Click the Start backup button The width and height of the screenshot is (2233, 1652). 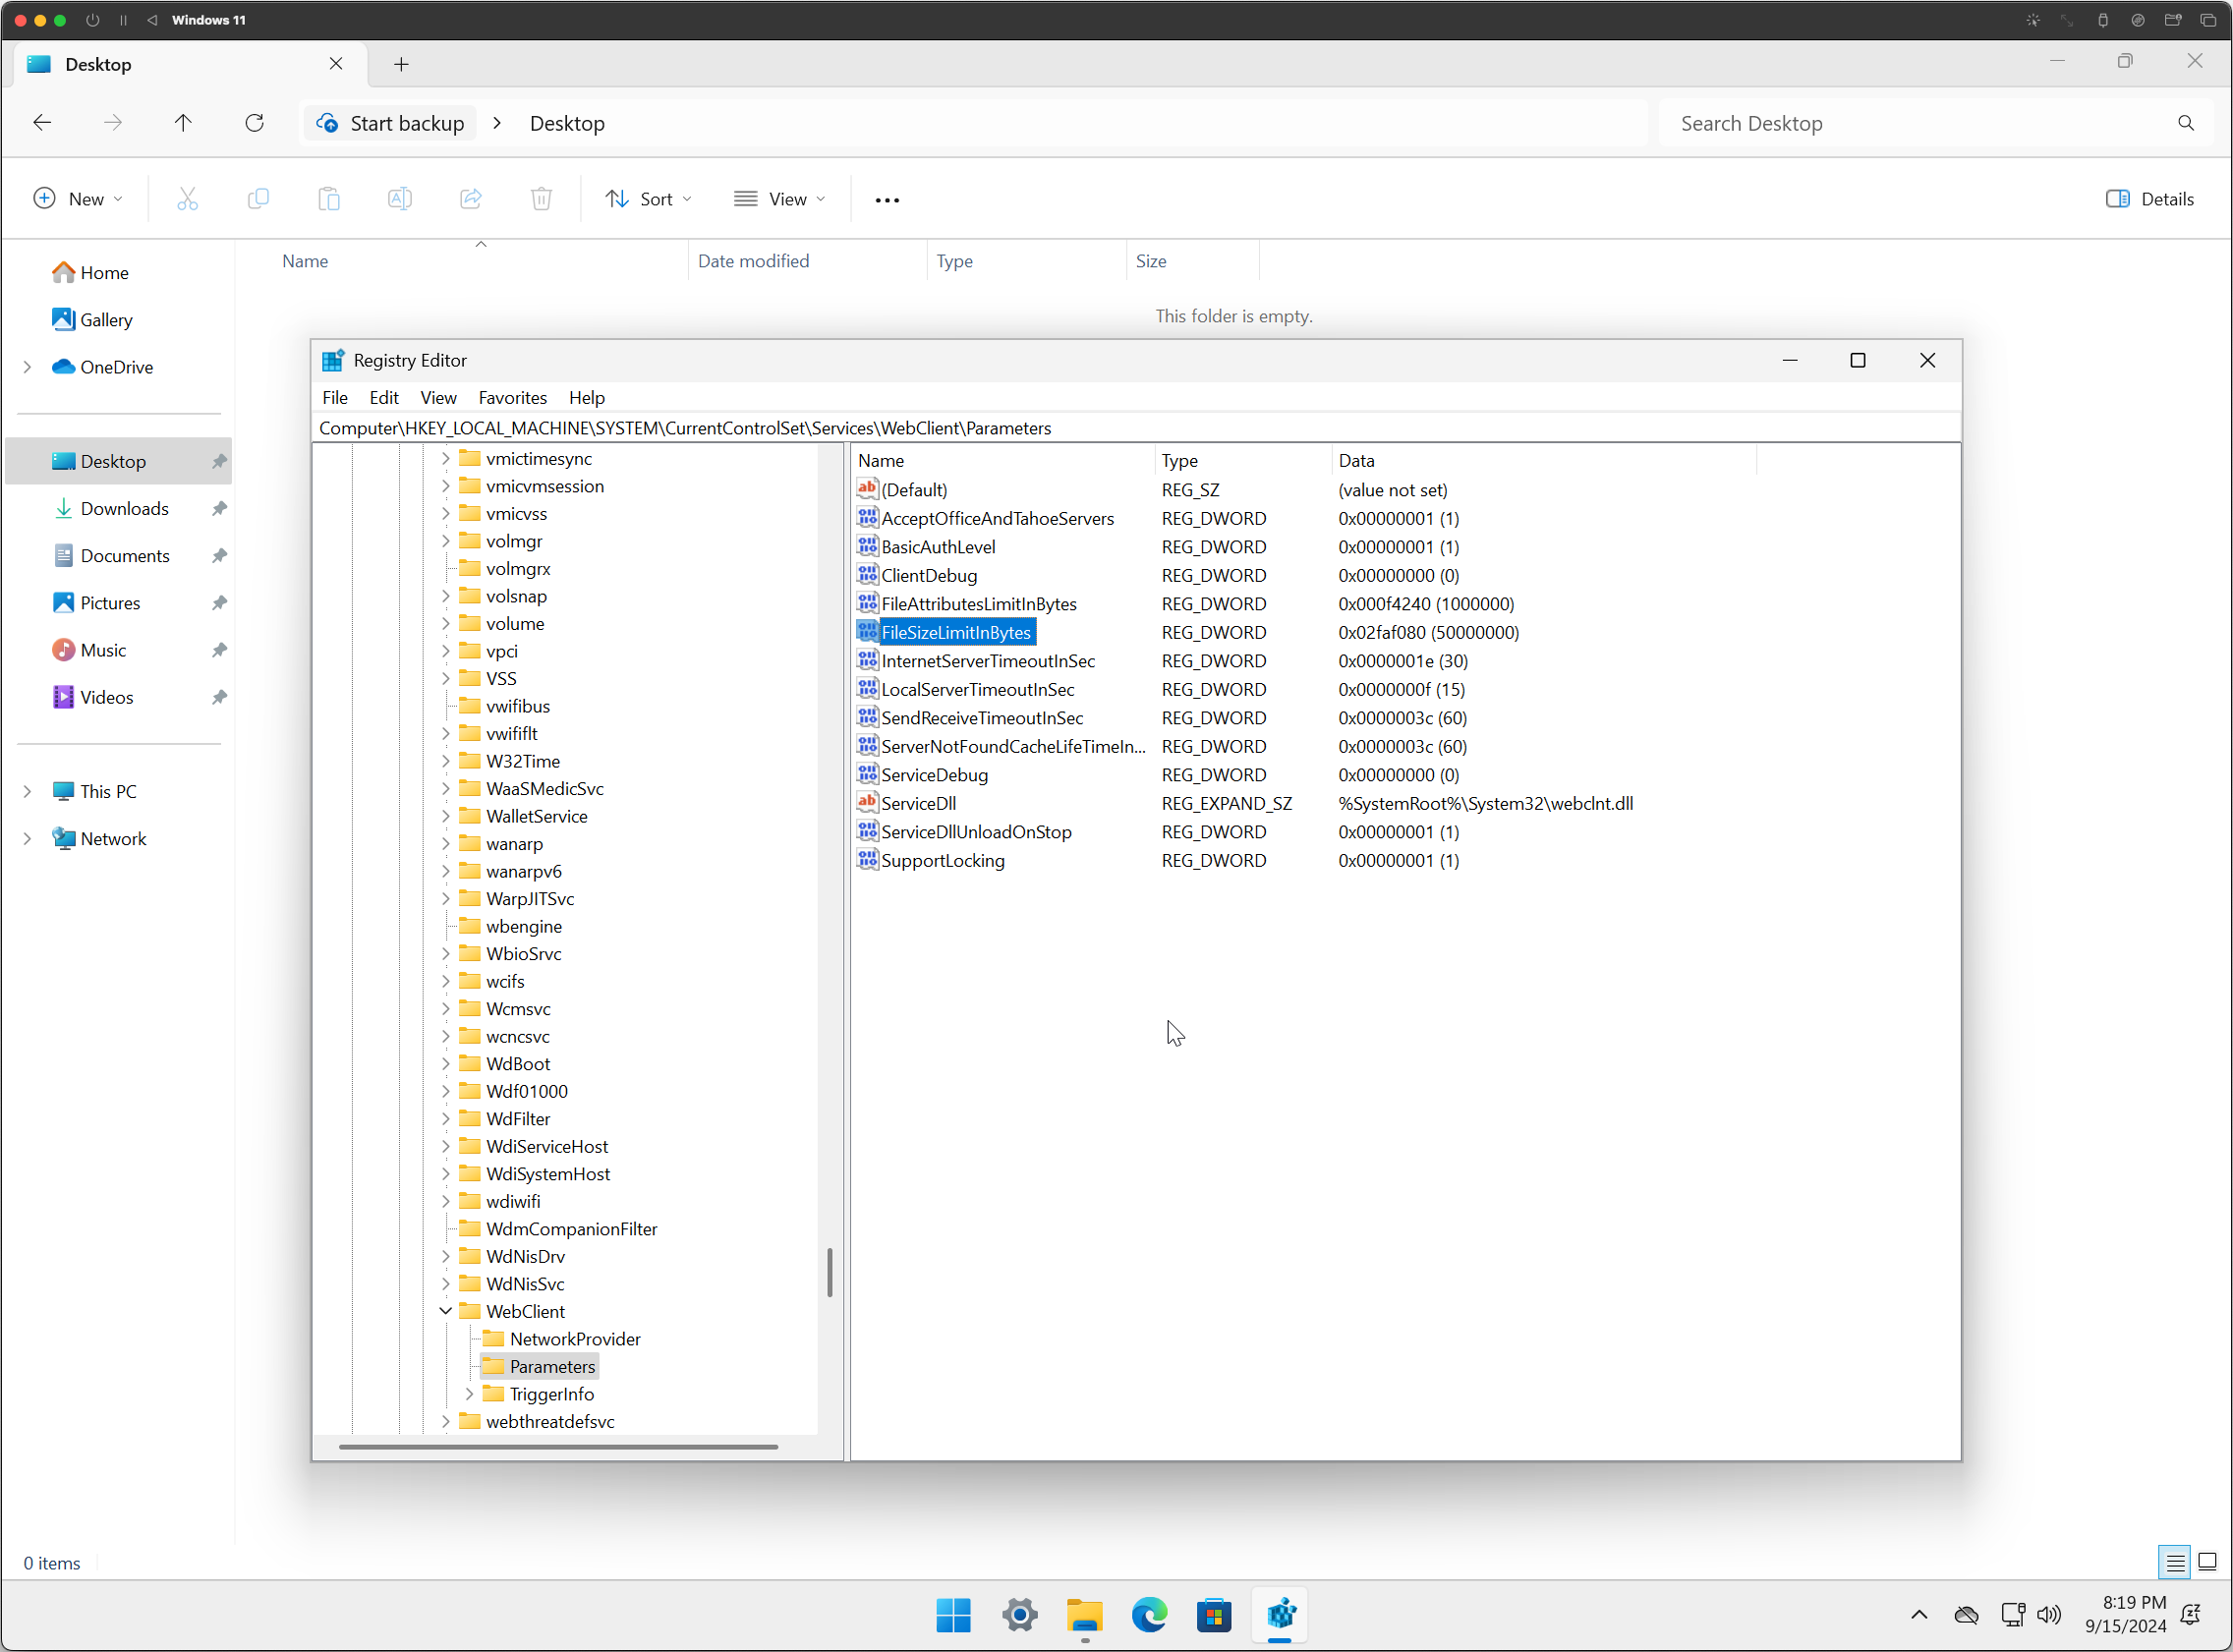391,123
